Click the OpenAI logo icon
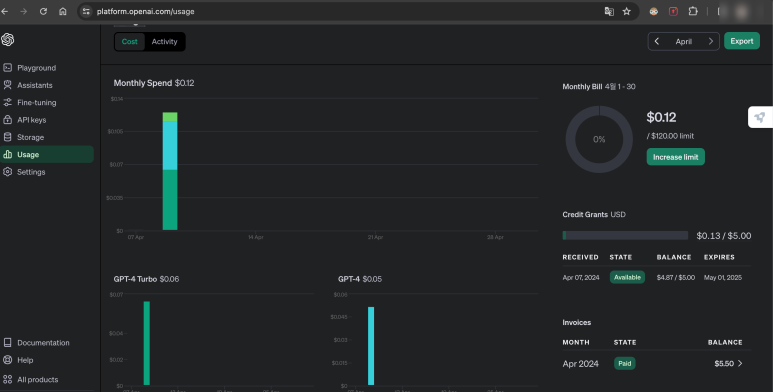The height and width of the screenshot is (392, 773). coord(7,39)
